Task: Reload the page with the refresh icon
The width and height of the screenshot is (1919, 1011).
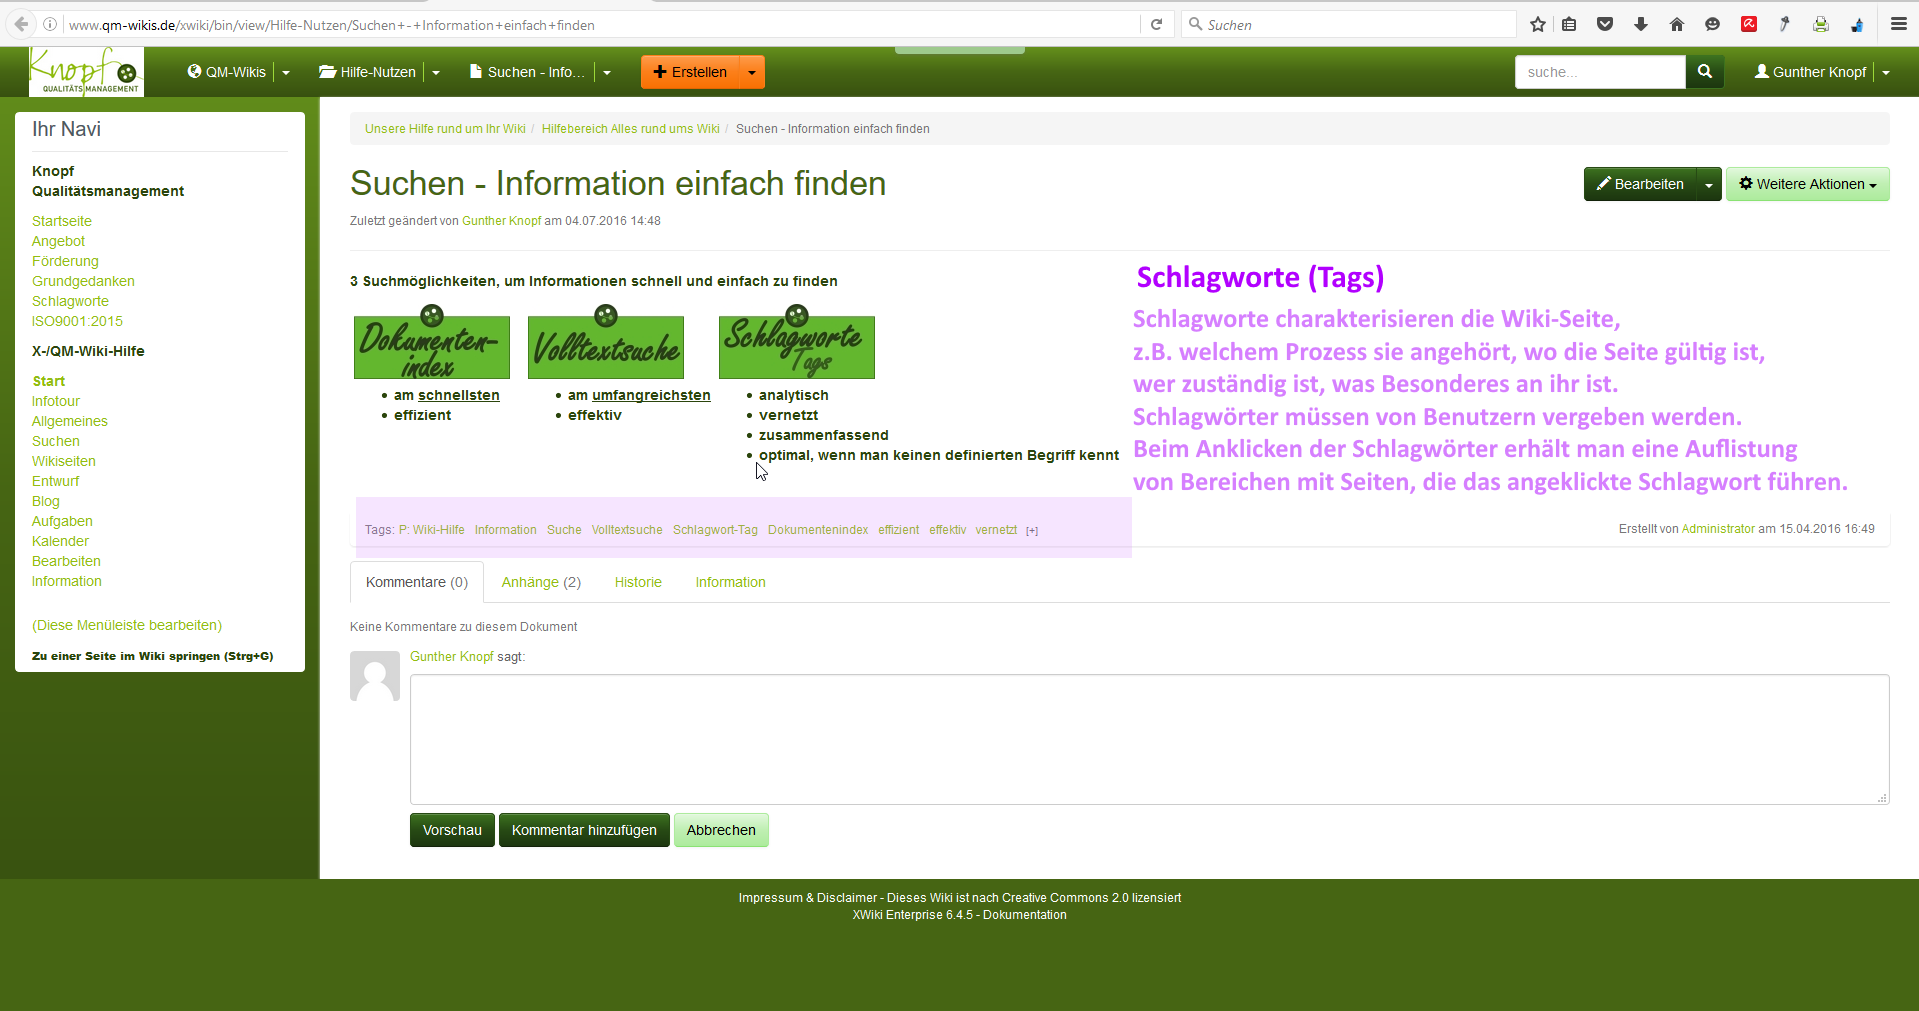Action: point(1156,25)
